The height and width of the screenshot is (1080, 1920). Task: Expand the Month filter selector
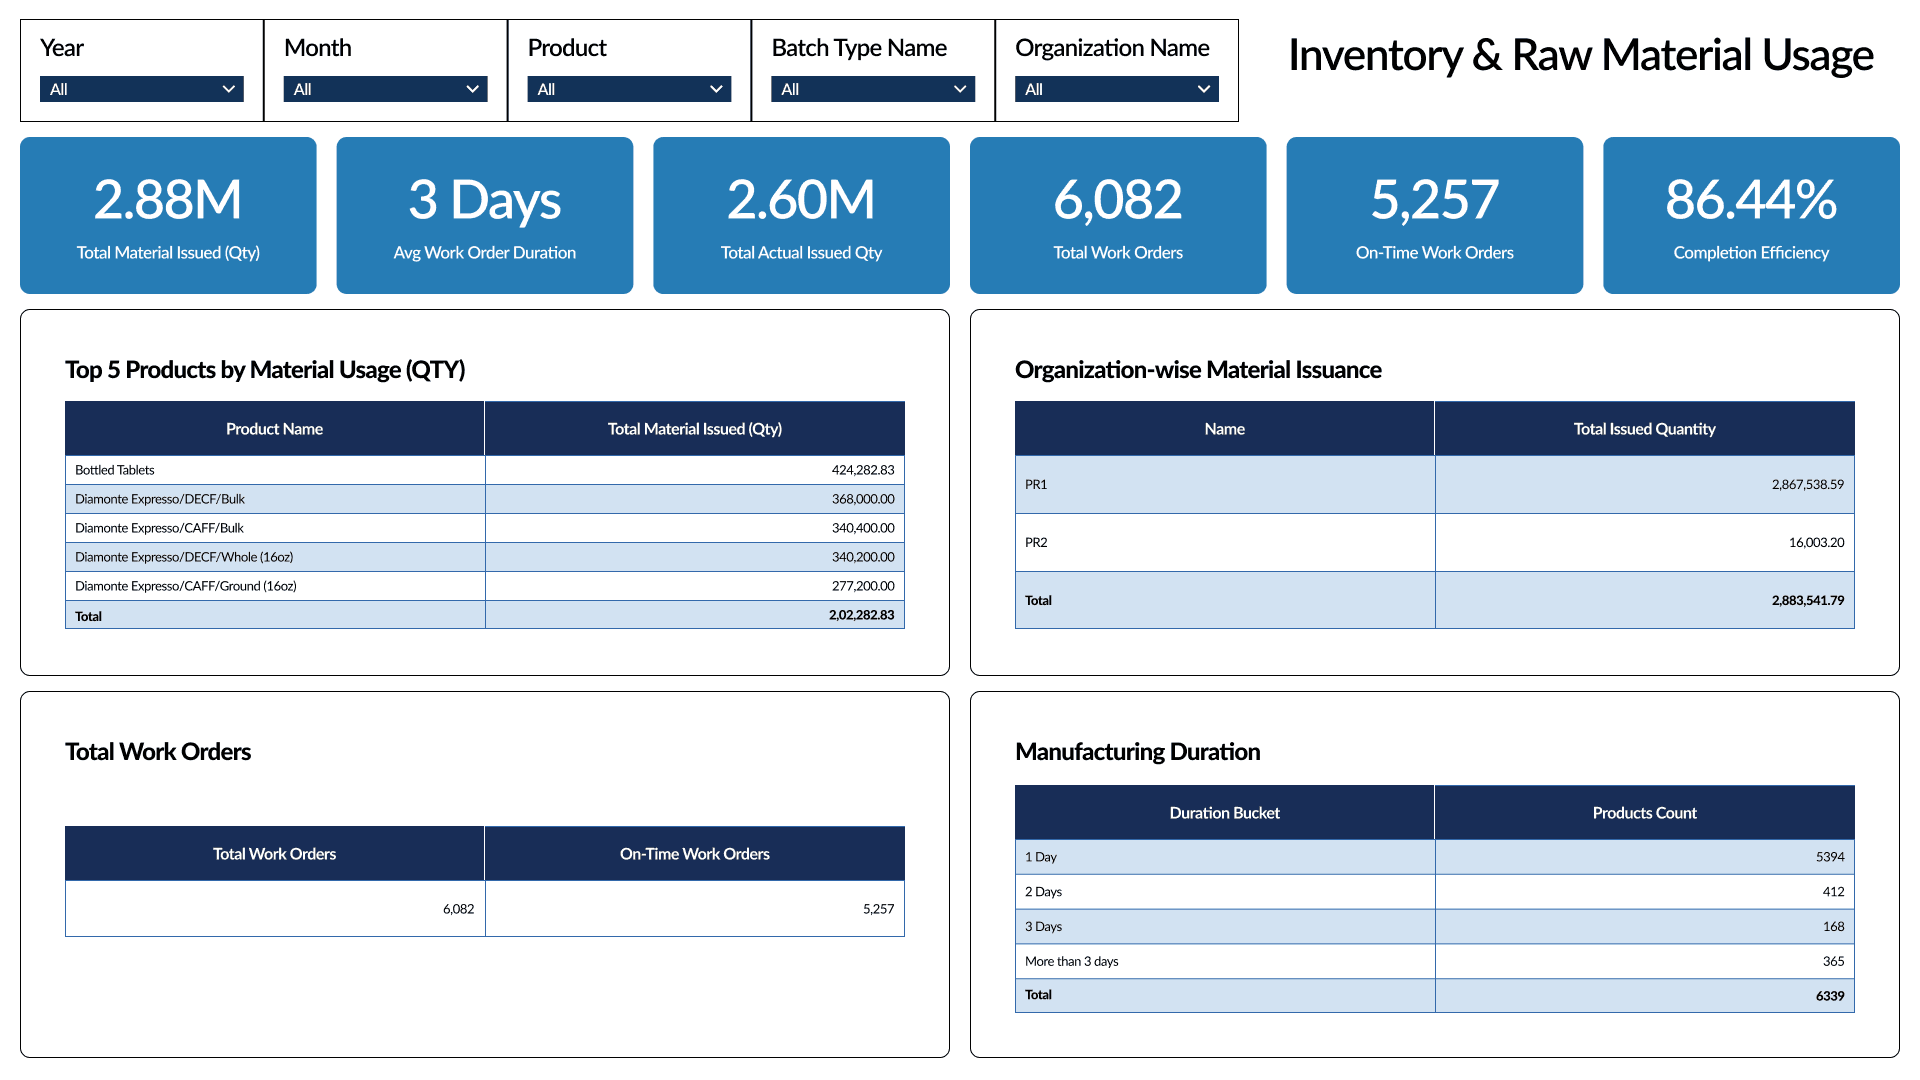(385, 89)
